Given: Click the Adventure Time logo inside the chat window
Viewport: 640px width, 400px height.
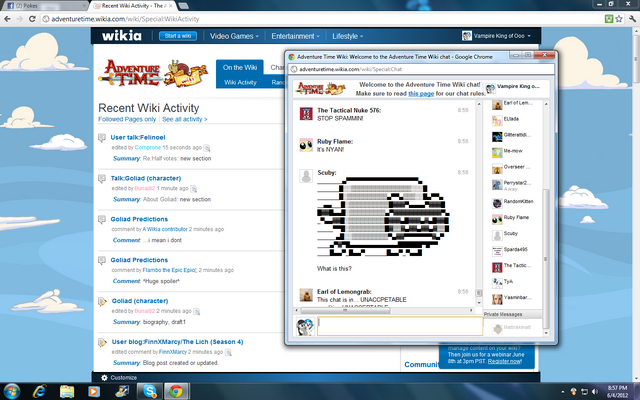Looking at the screenshot, I should click(x=321, y=88).
